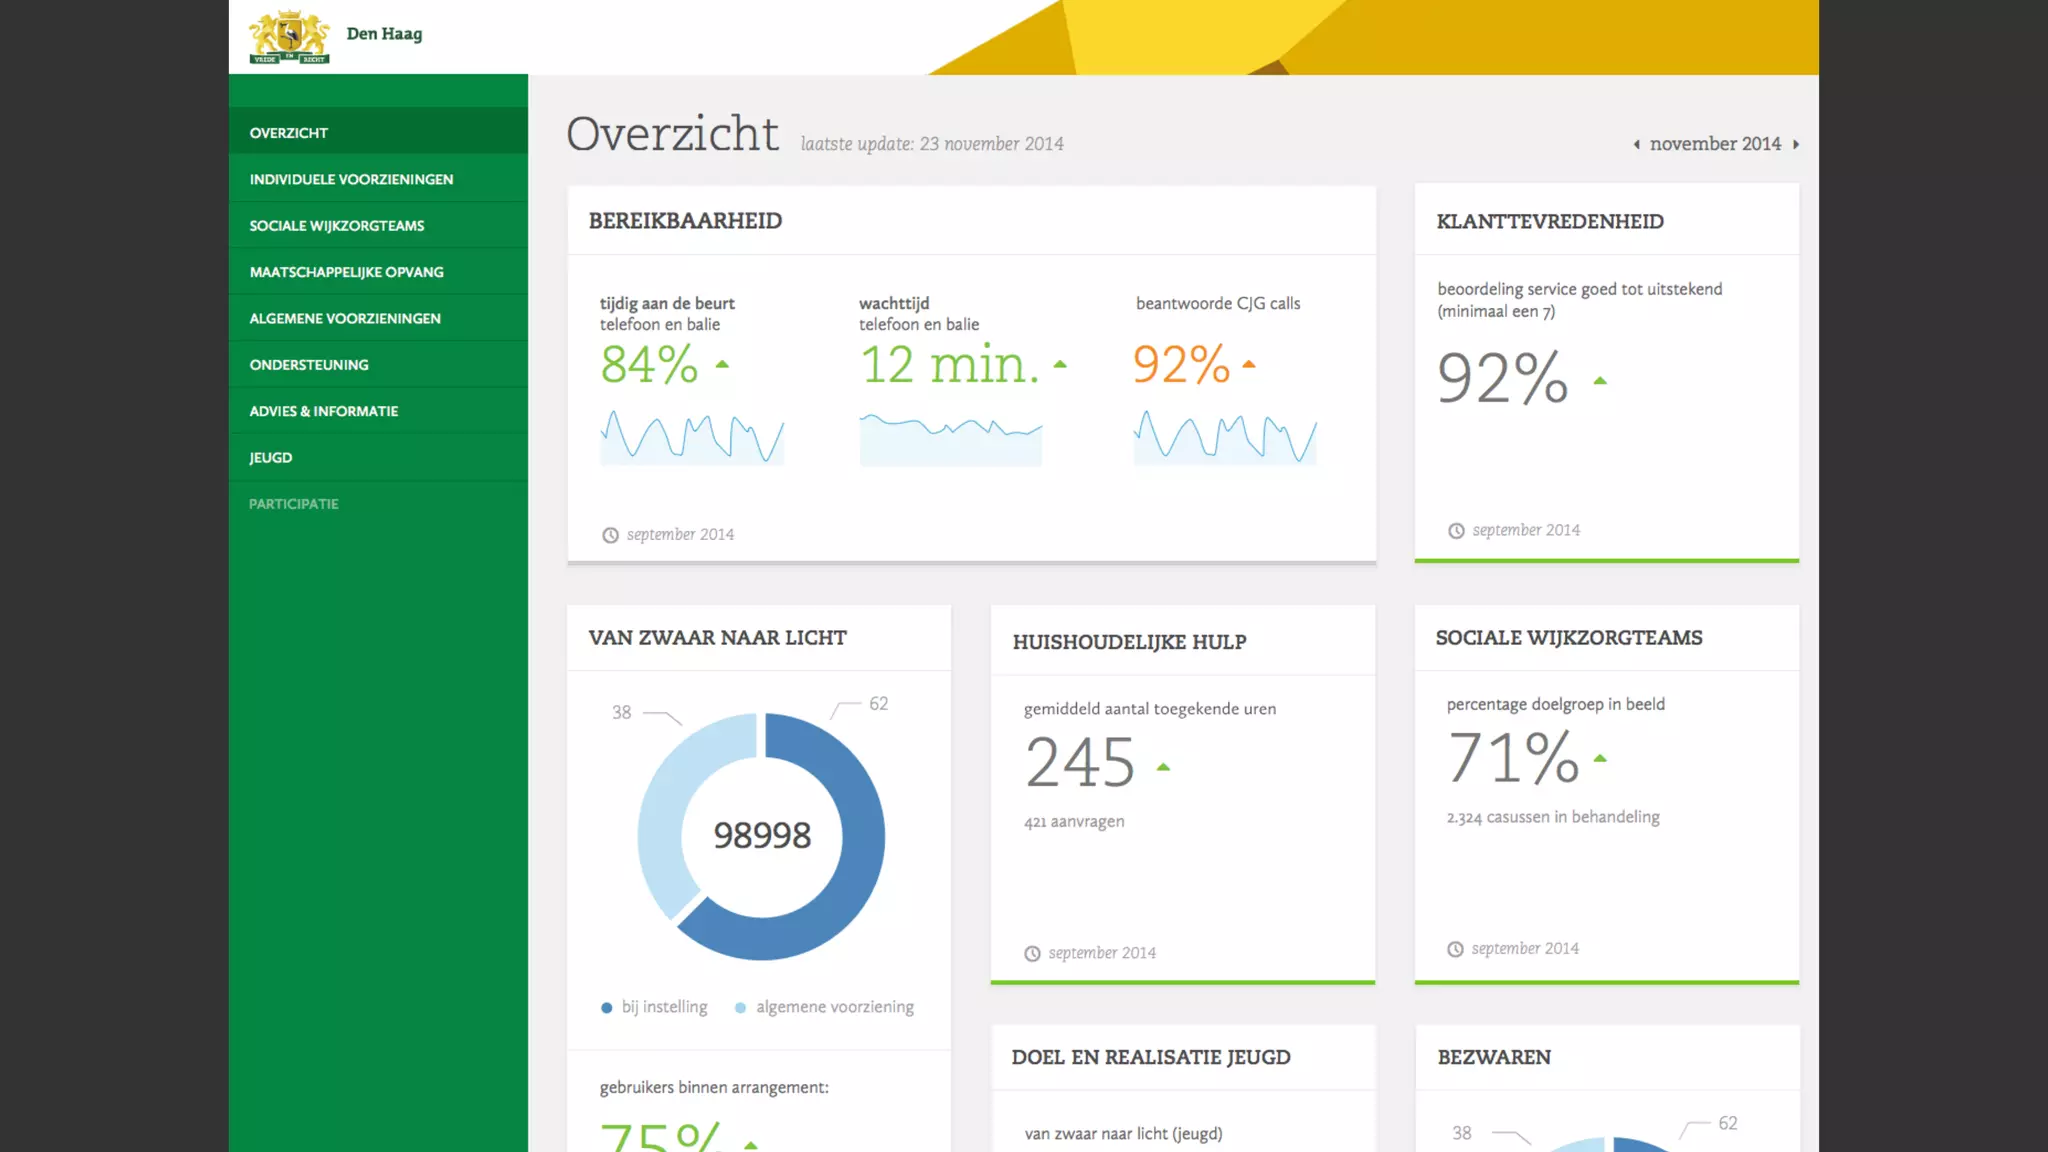Open Individuele Voorzieningen in the sidebar

coord(351,179)
